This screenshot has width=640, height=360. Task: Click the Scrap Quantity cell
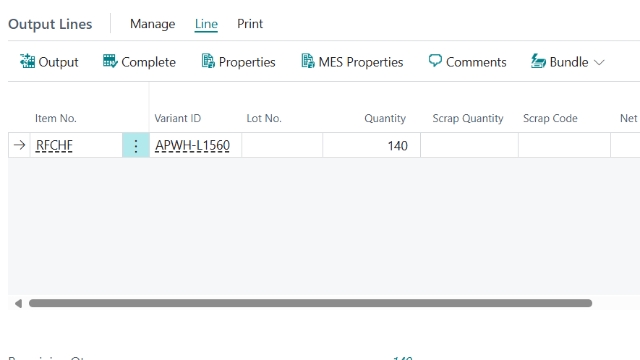(469, 145)
